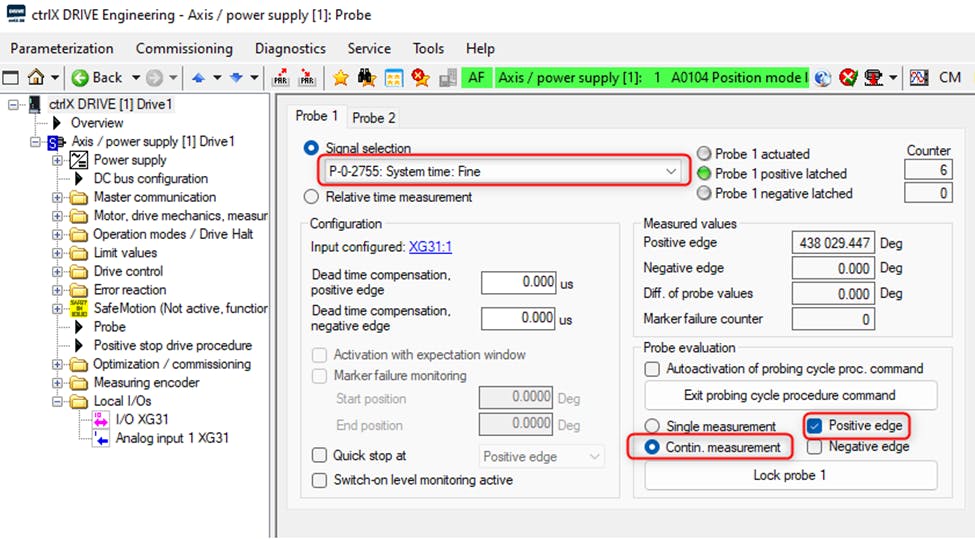Collapse the Local I/Os tree node

(58, 401)
